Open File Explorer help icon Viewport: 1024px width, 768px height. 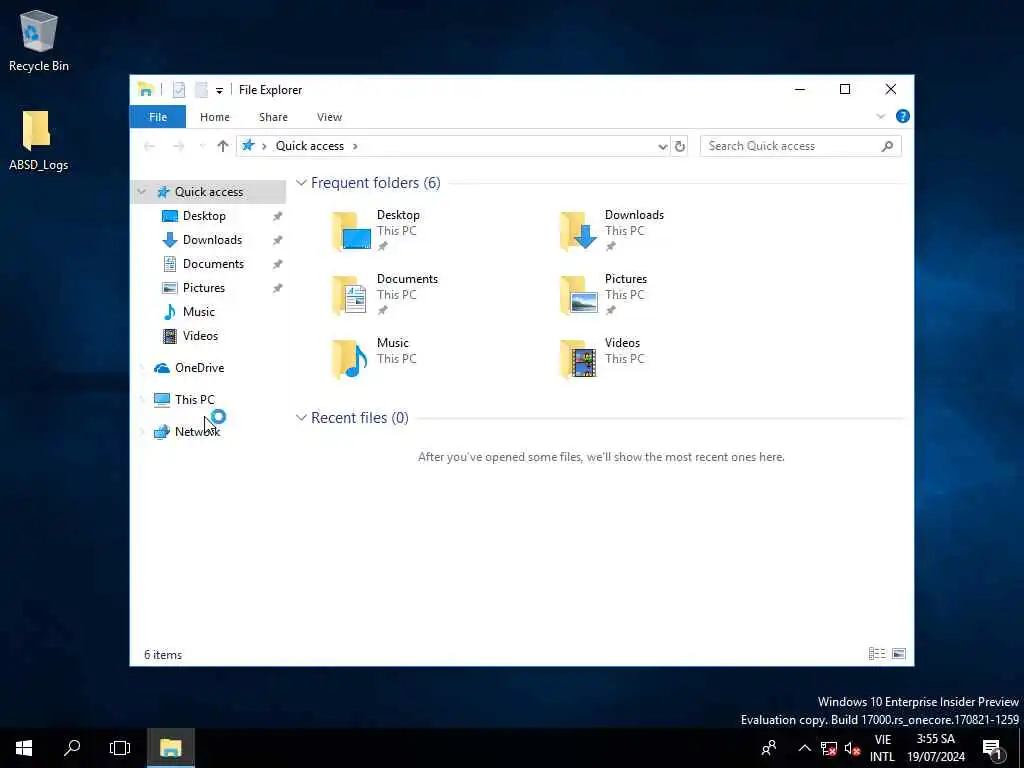pyautogui.click(x=903, y=116)
